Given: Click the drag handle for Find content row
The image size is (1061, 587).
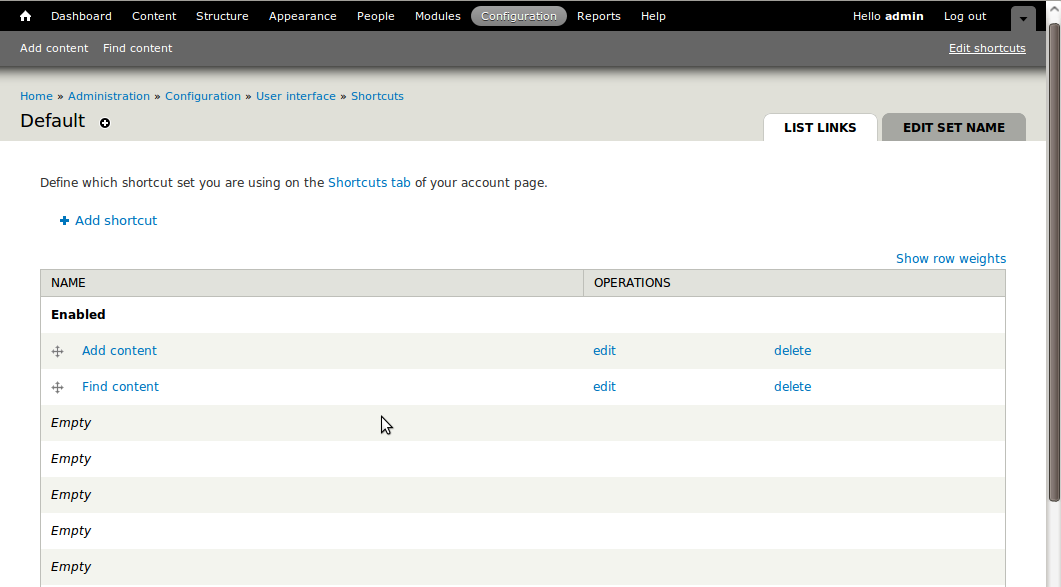Looking at the screenshot, I should coord(58,387).
